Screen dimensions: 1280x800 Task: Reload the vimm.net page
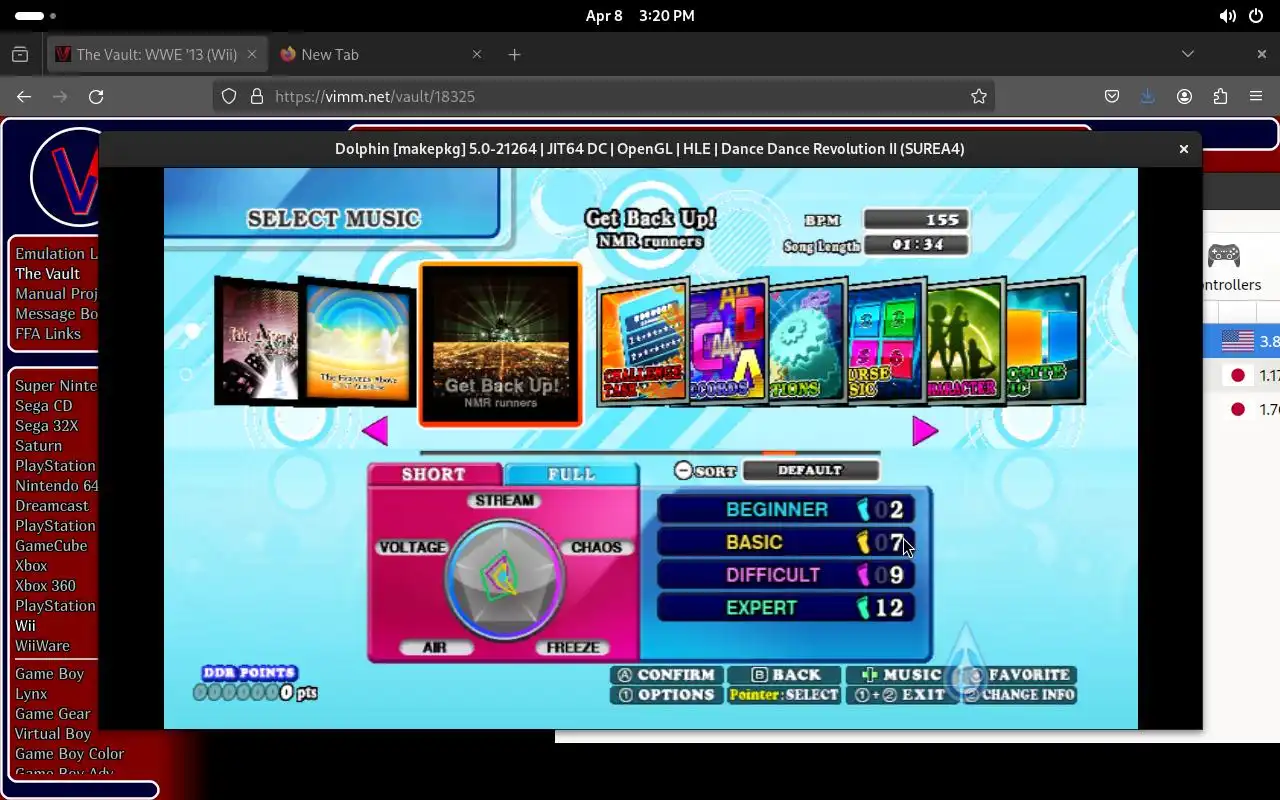[x=96, y=96]
